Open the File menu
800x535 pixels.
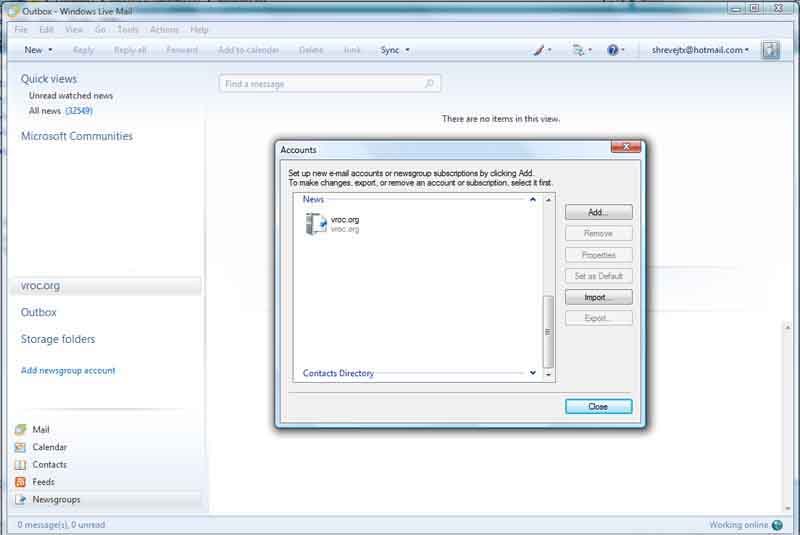(x=20, y=30)
